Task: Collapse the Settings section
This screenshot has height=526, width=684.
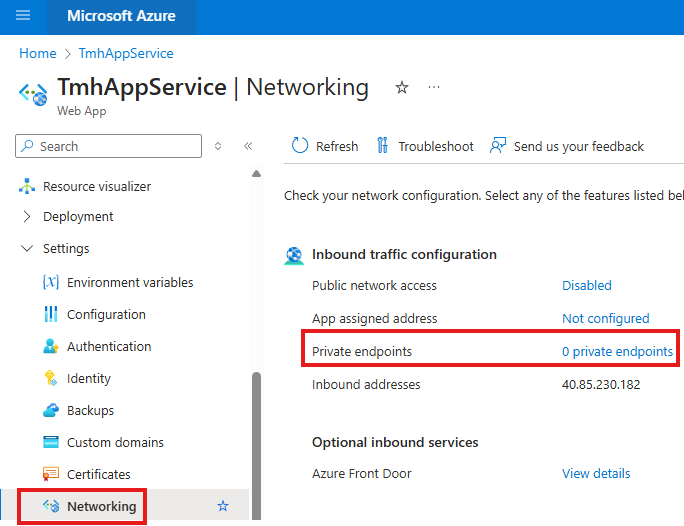Action: click(27, 249)
